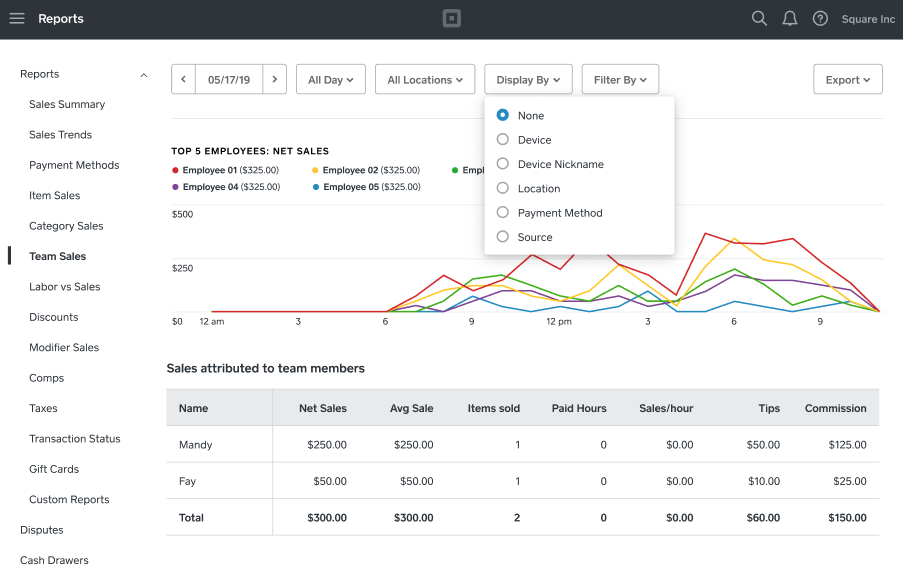Viewport: 903px width, 583px height.
Task: Click the Employee 02 yellow legend dot
Action: click(x=315, y=170)
